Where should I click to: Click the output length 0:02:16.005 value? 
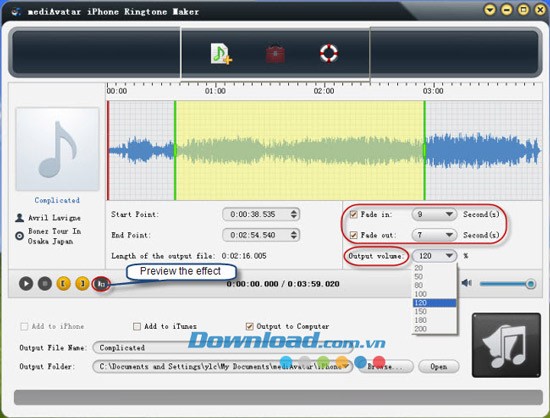[244, 256]
